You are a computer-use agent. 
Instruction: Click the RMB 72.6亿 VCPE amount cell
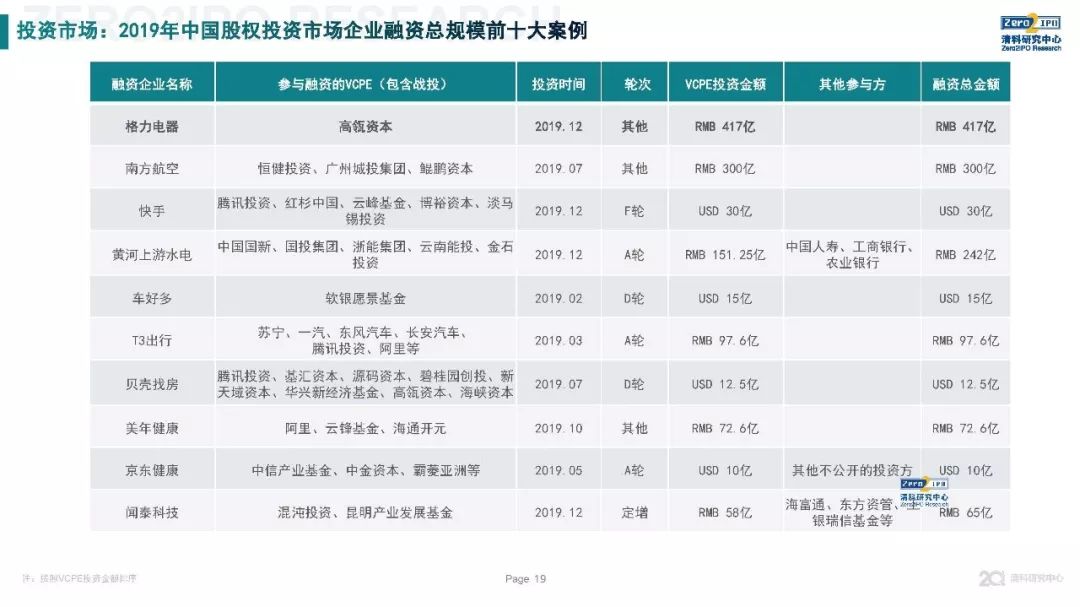click(x=725, y=428)
